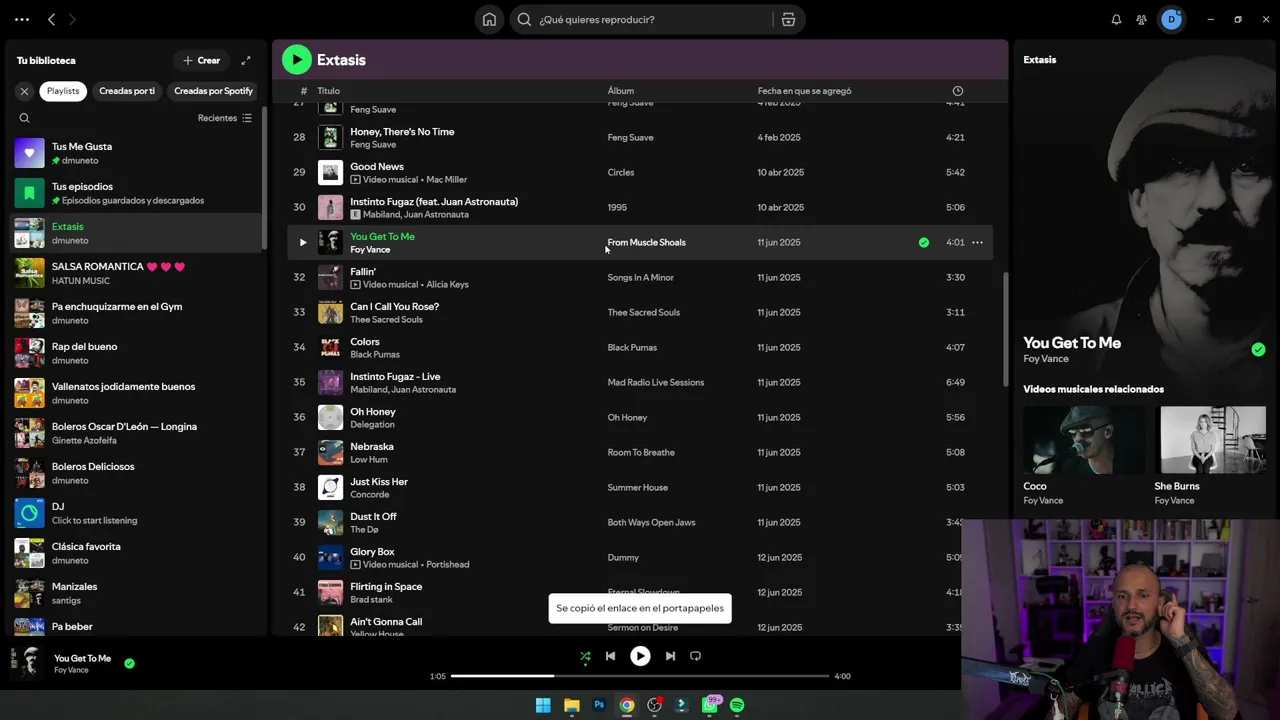Open 'You Get To Me' title in the right panel
The image size is (1280, 720).
[1072, 342]
